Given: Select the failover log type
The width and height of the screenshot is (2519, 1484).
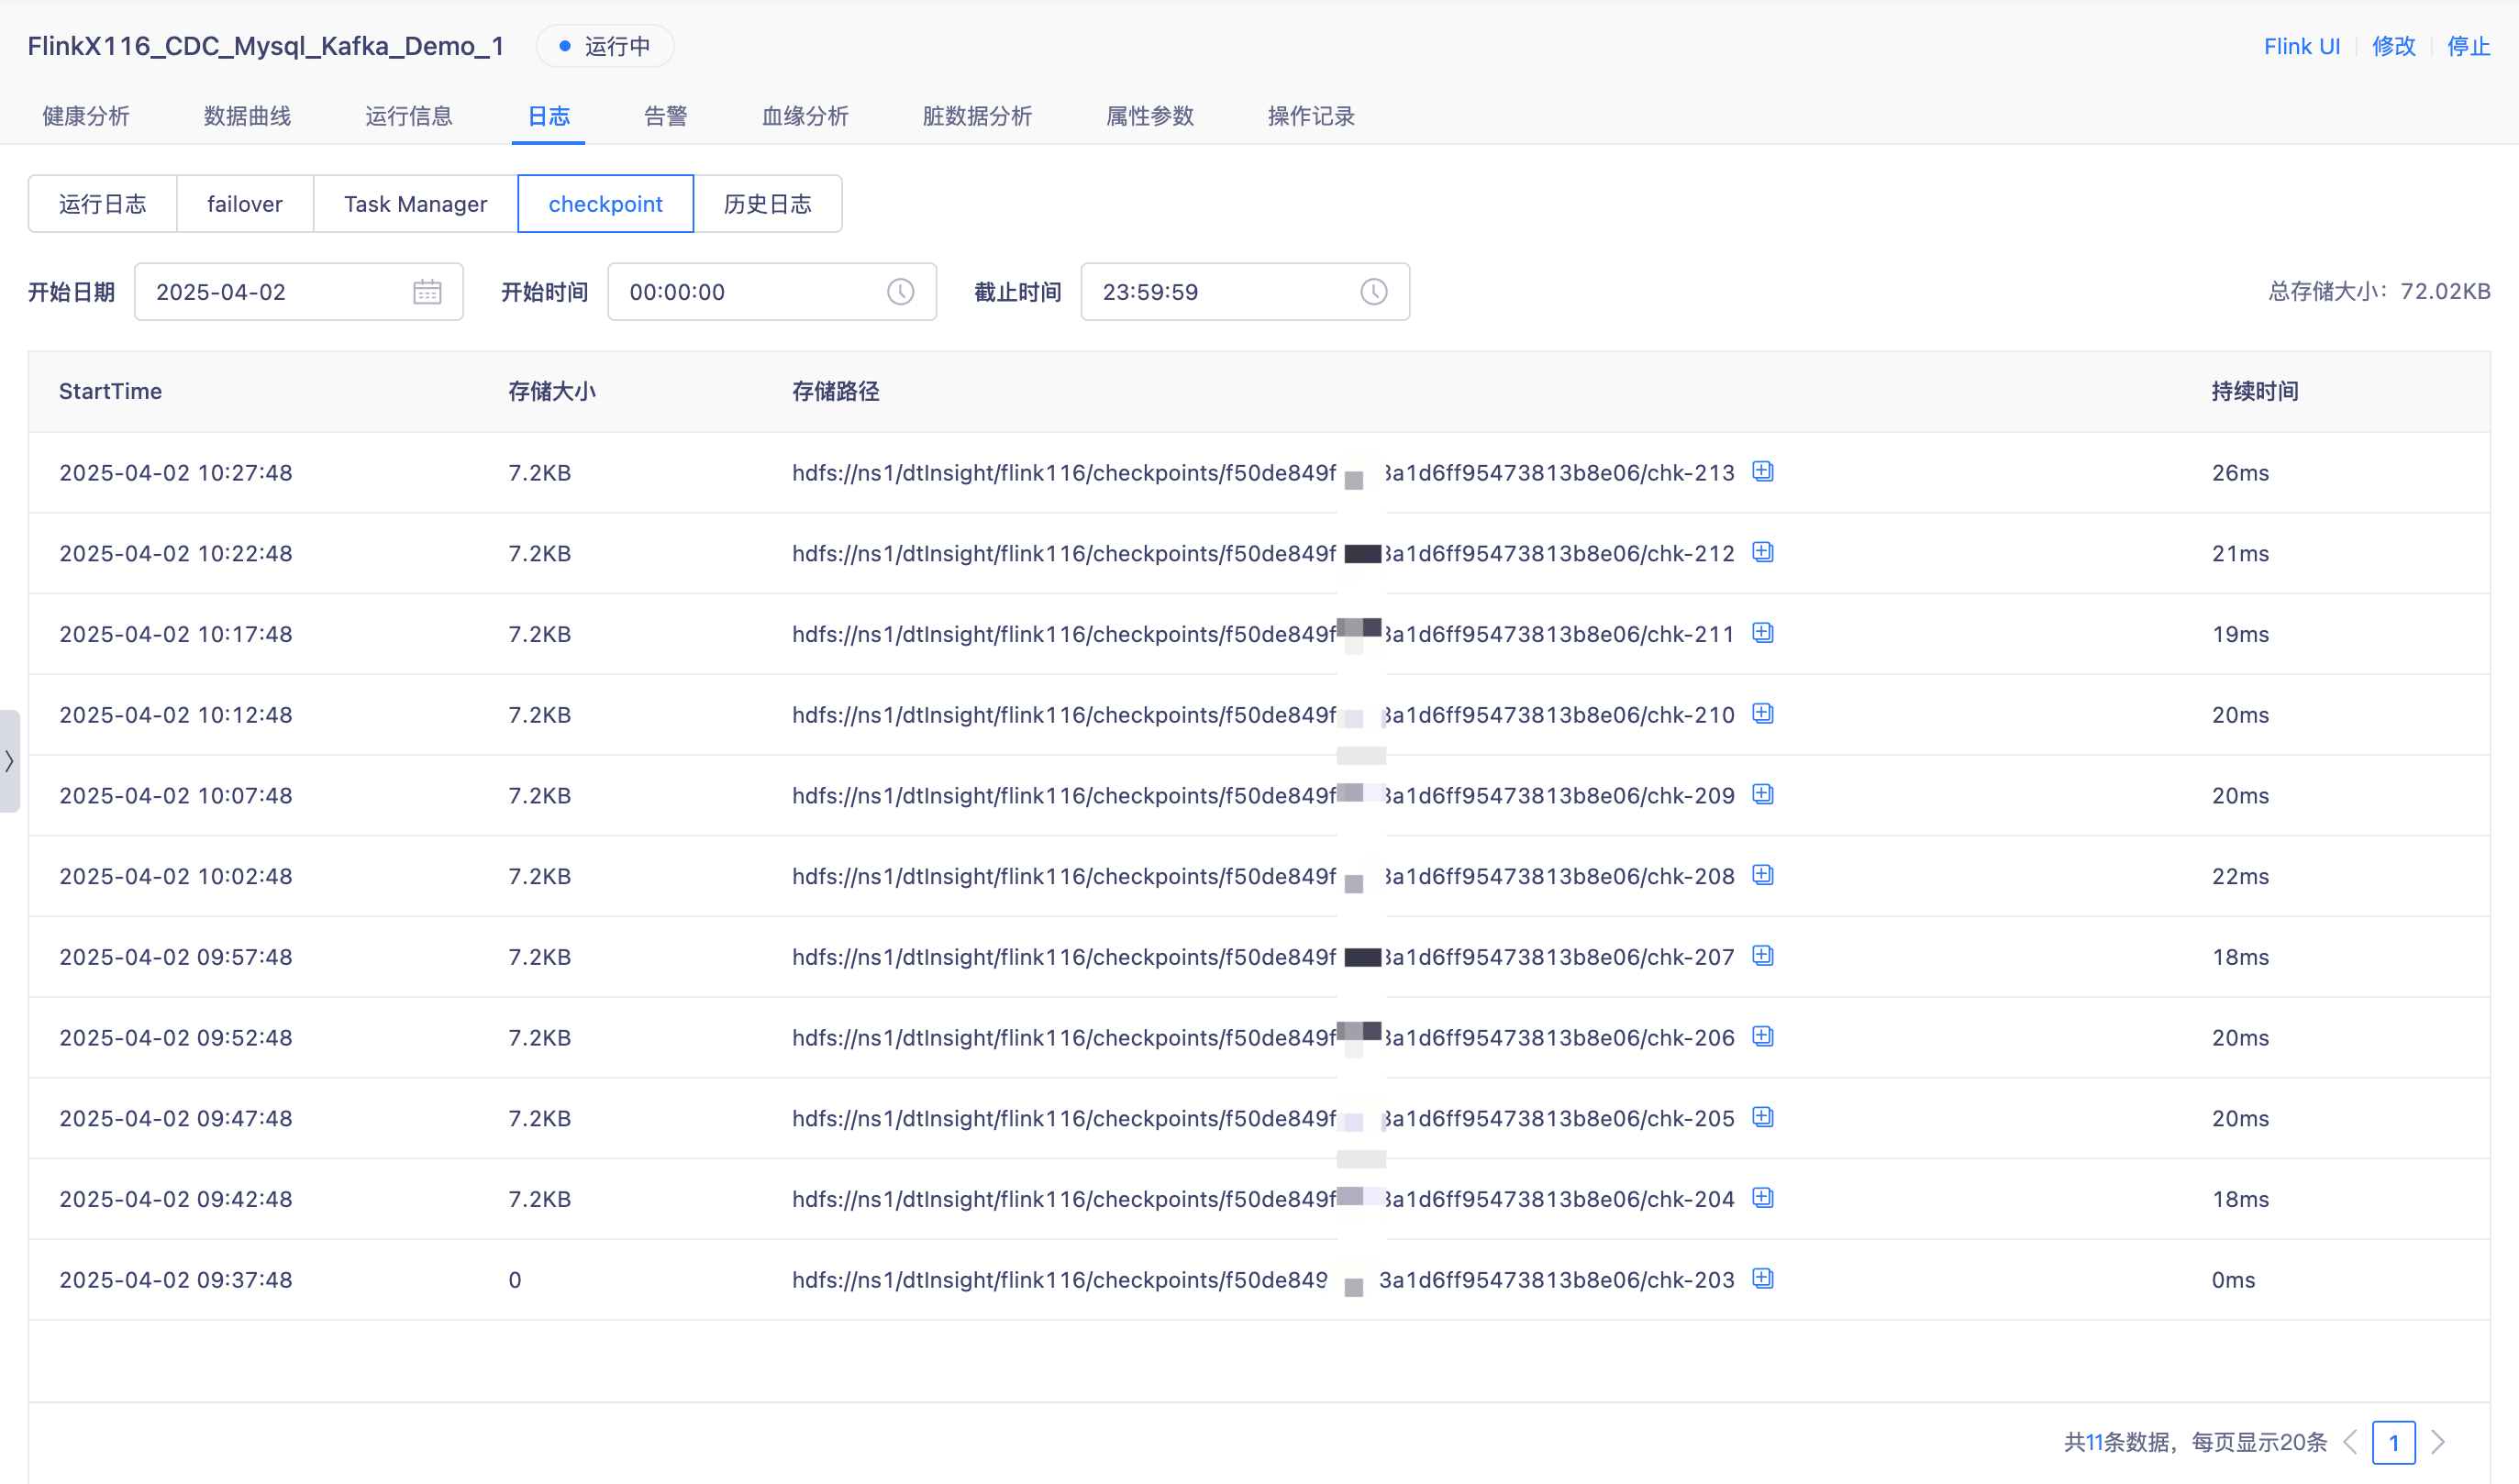Looking at the screenshot, I should (245, 204).
